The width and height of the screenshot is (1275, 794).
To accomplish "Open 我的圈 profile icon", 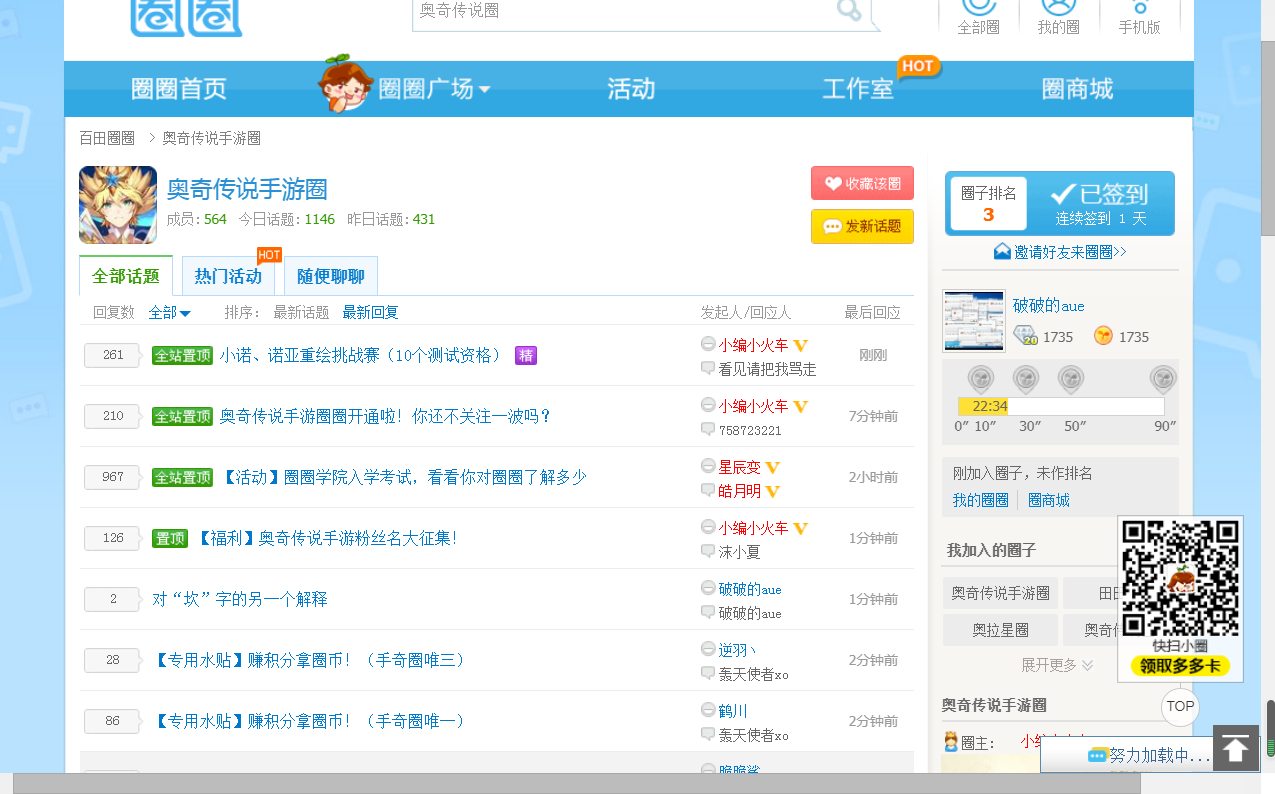I will [1058, 9].
